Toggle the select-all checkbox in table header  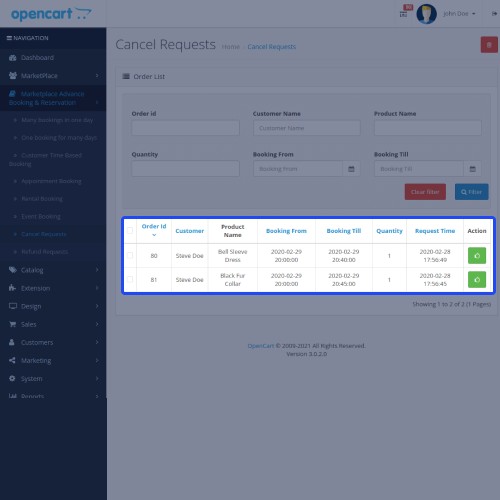click(130, 231)
